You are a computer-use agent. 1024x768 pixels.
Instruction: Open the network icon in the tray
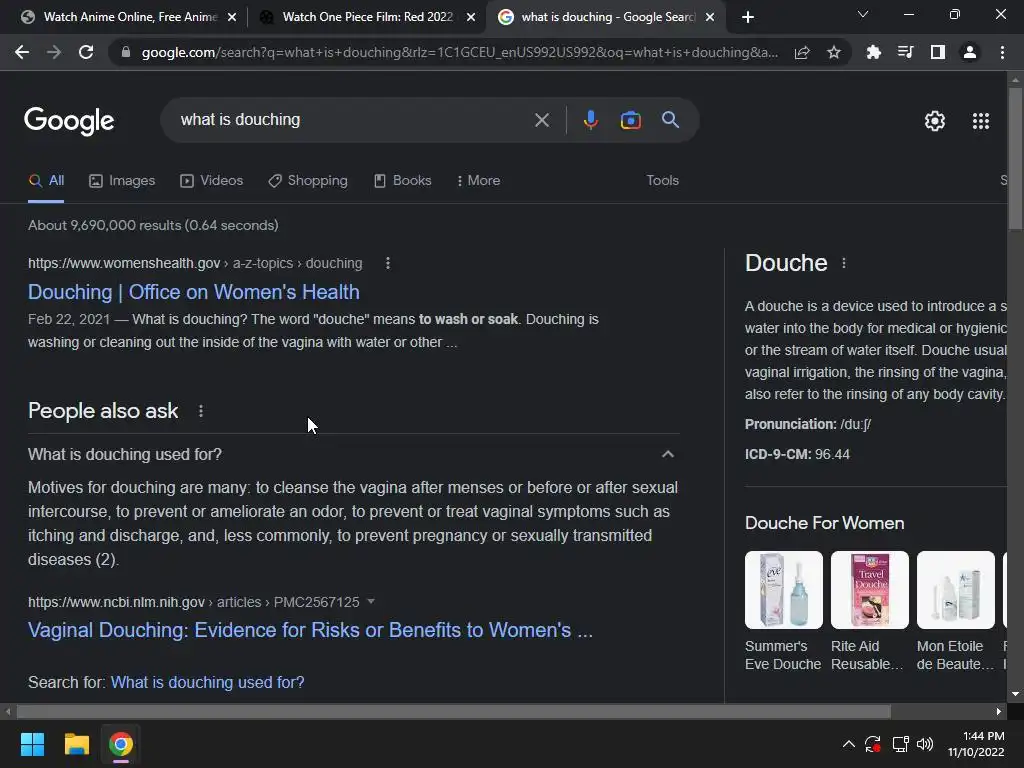[x=901, y=744]
